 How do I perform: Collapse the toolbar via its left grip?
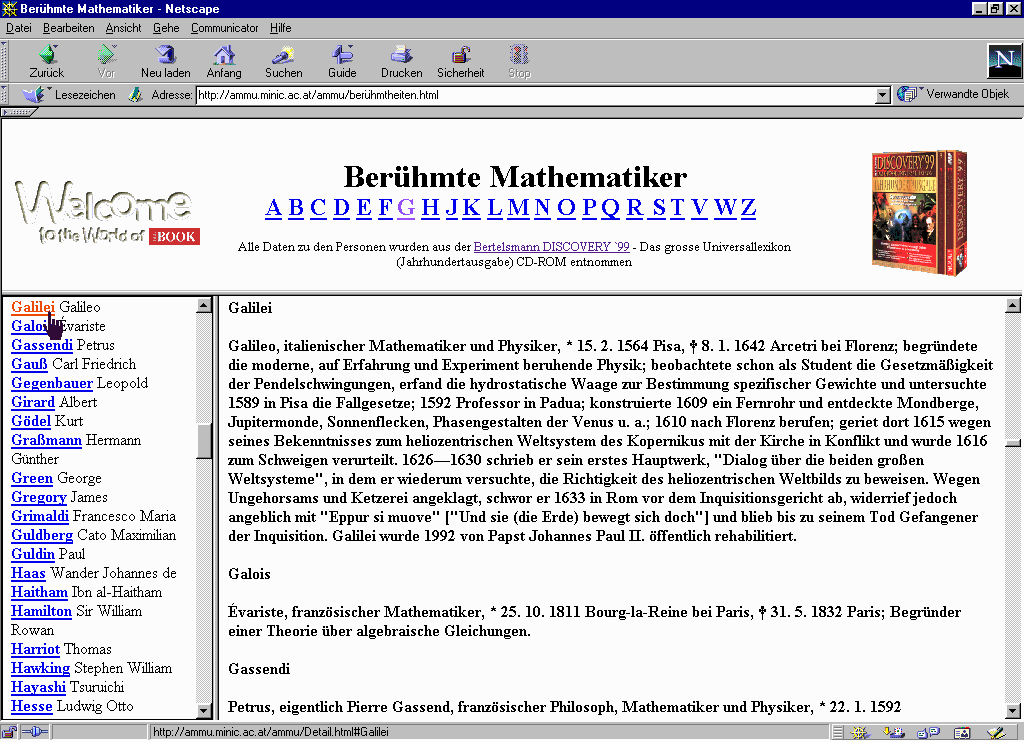point(4,61)
